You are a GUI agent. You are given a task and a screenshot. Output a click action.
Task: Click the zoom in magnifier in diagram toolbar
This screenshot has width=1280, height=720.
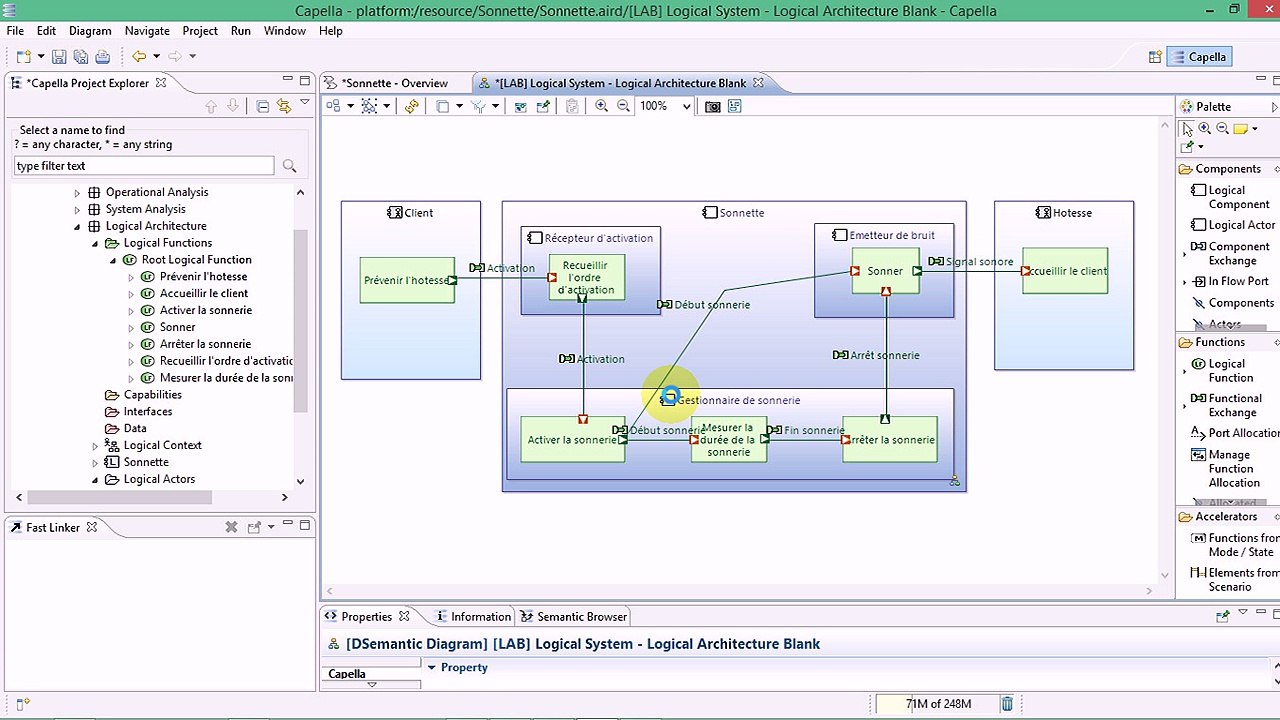[x=601, y=106]
